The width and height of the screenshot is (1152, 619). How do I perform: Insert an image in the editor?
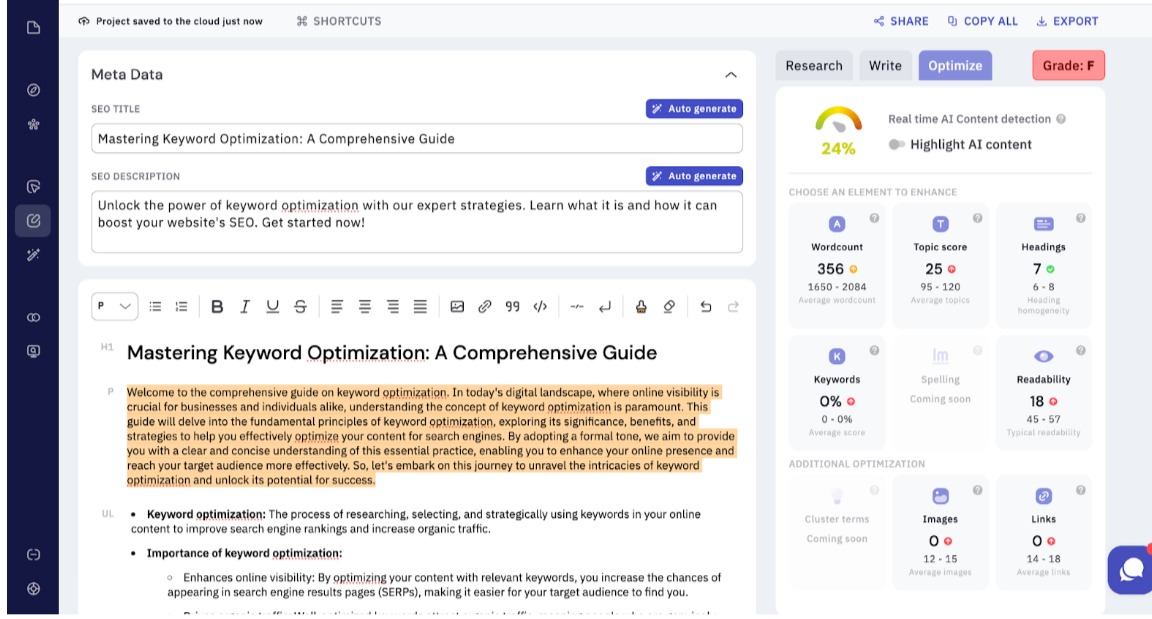(457, 308)
